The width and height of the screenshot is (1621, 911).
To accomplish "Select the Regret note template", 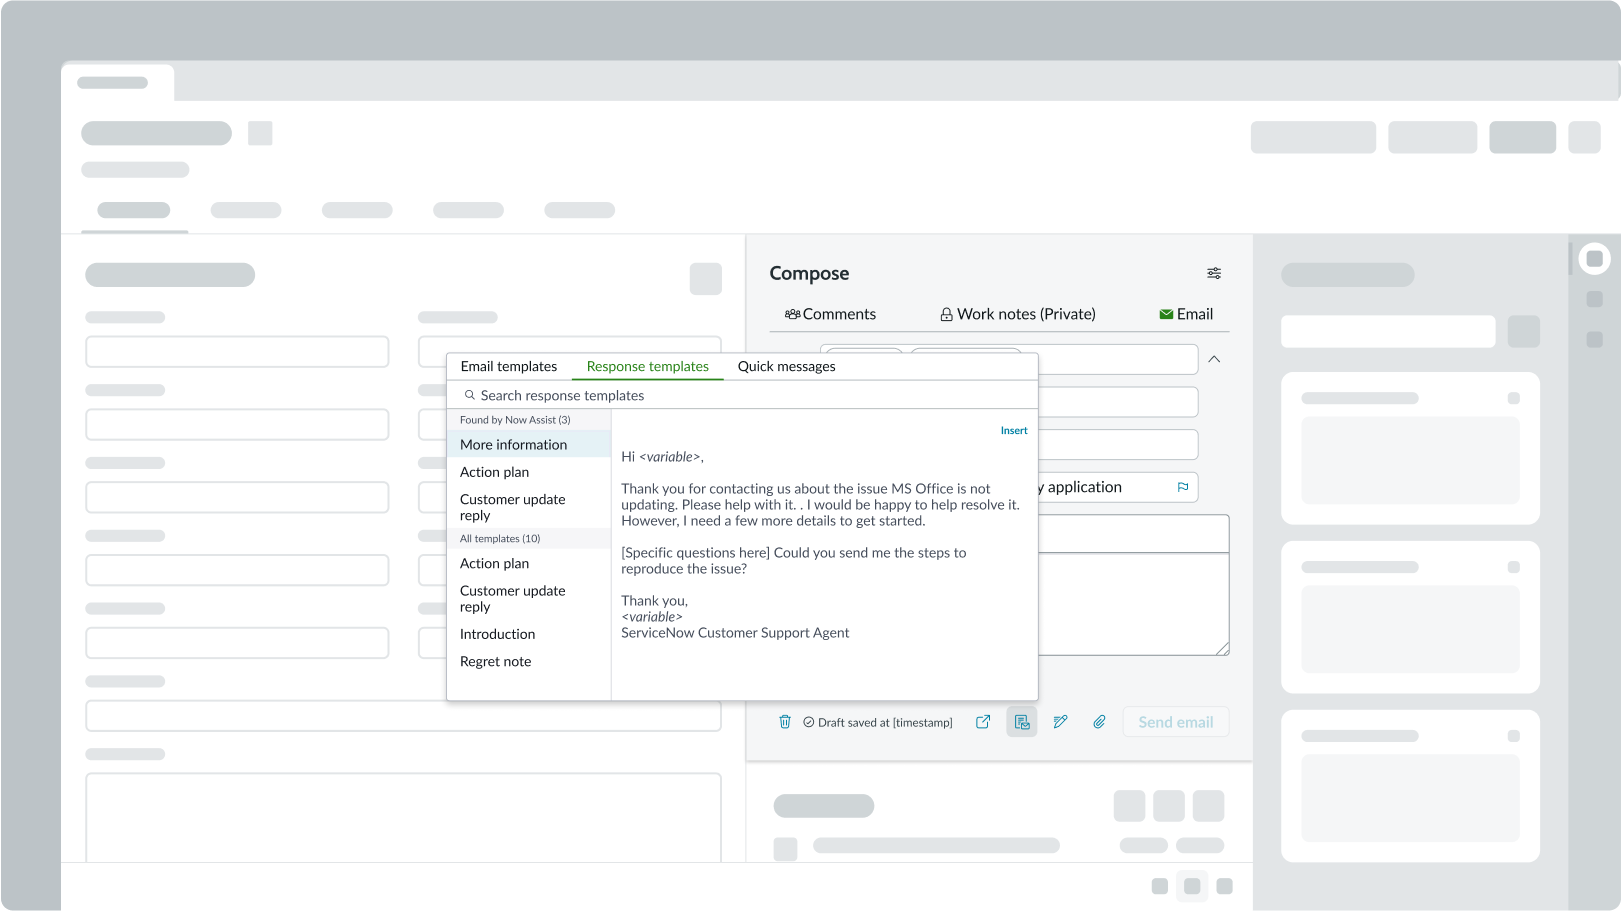I will (529, 661).
